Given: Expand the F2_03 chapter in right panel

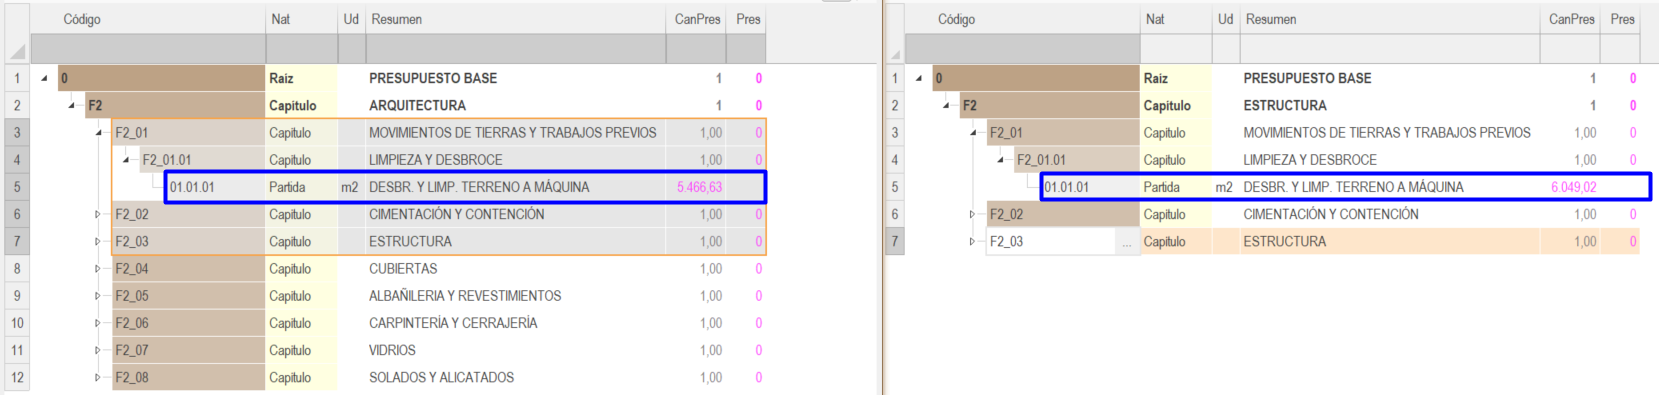Looking at the screenshot, I should [972, 241].
